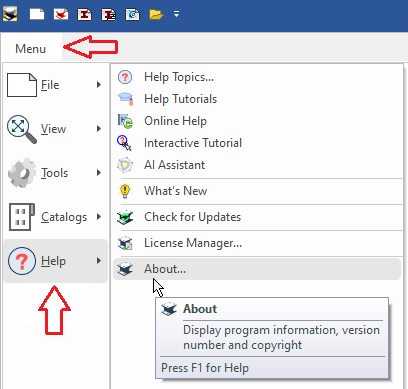Click the Interactive Tutorial cursor icon
The width and height of the screenshot is (408, 389).
pos(124,143)
